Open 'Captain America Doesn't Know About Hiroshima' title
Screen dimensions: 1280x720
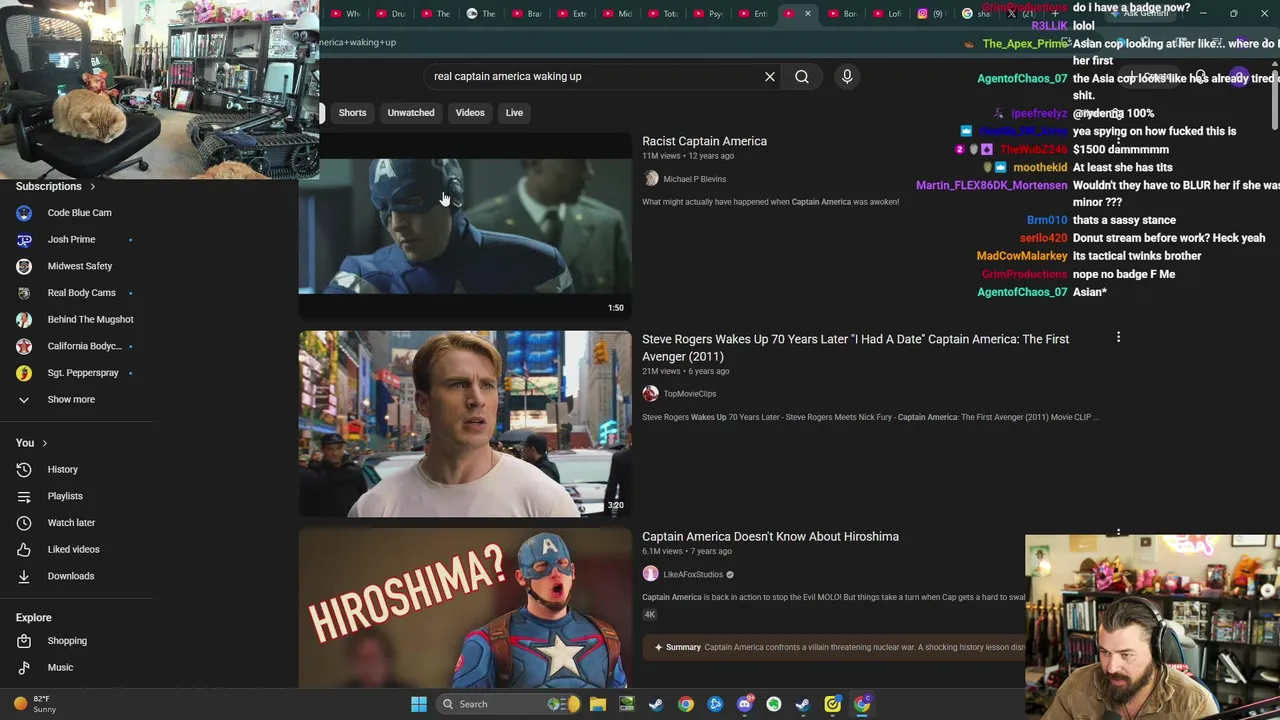click(770, 537)
